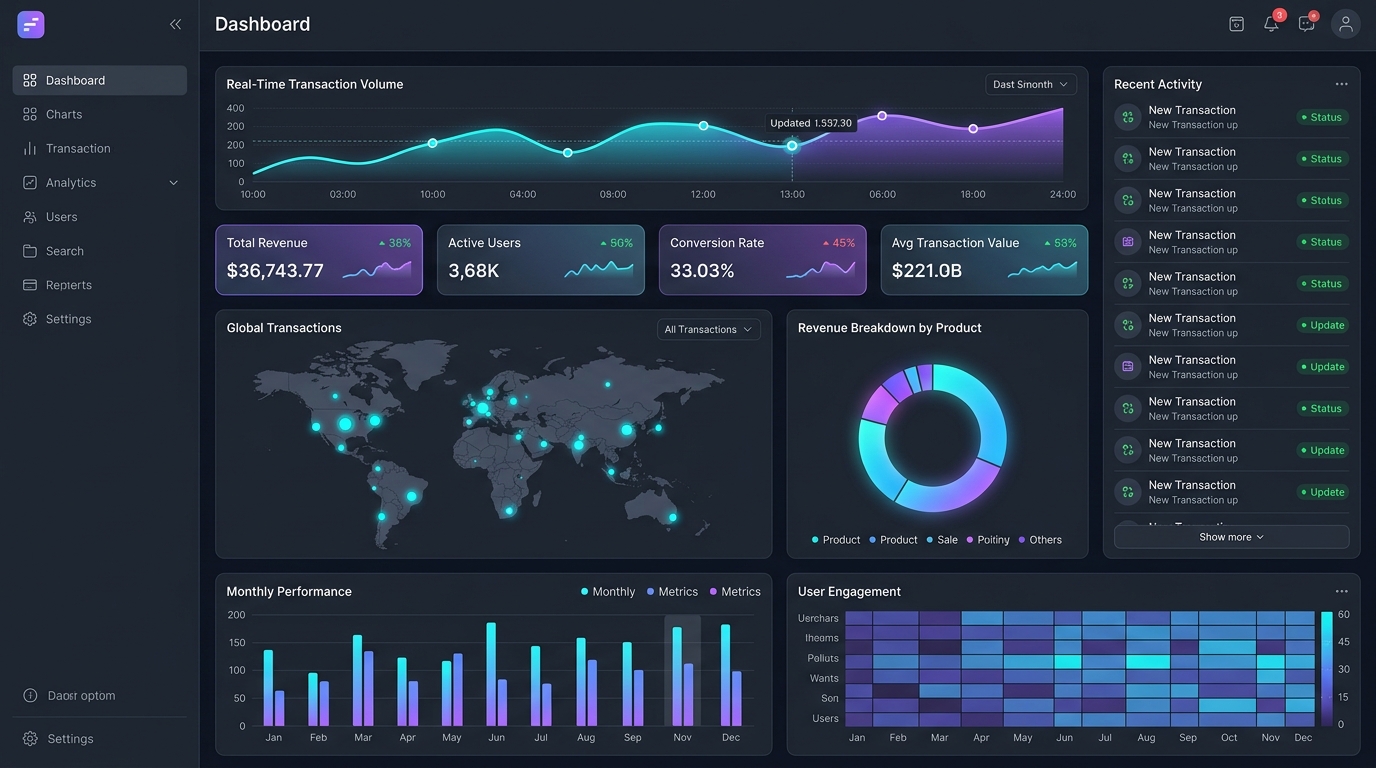The width and height of the screenshot is (1376, 768).
Task: Open Recent Activity three-dot options
Action: pyautogui.click(x=1341, y=84)
